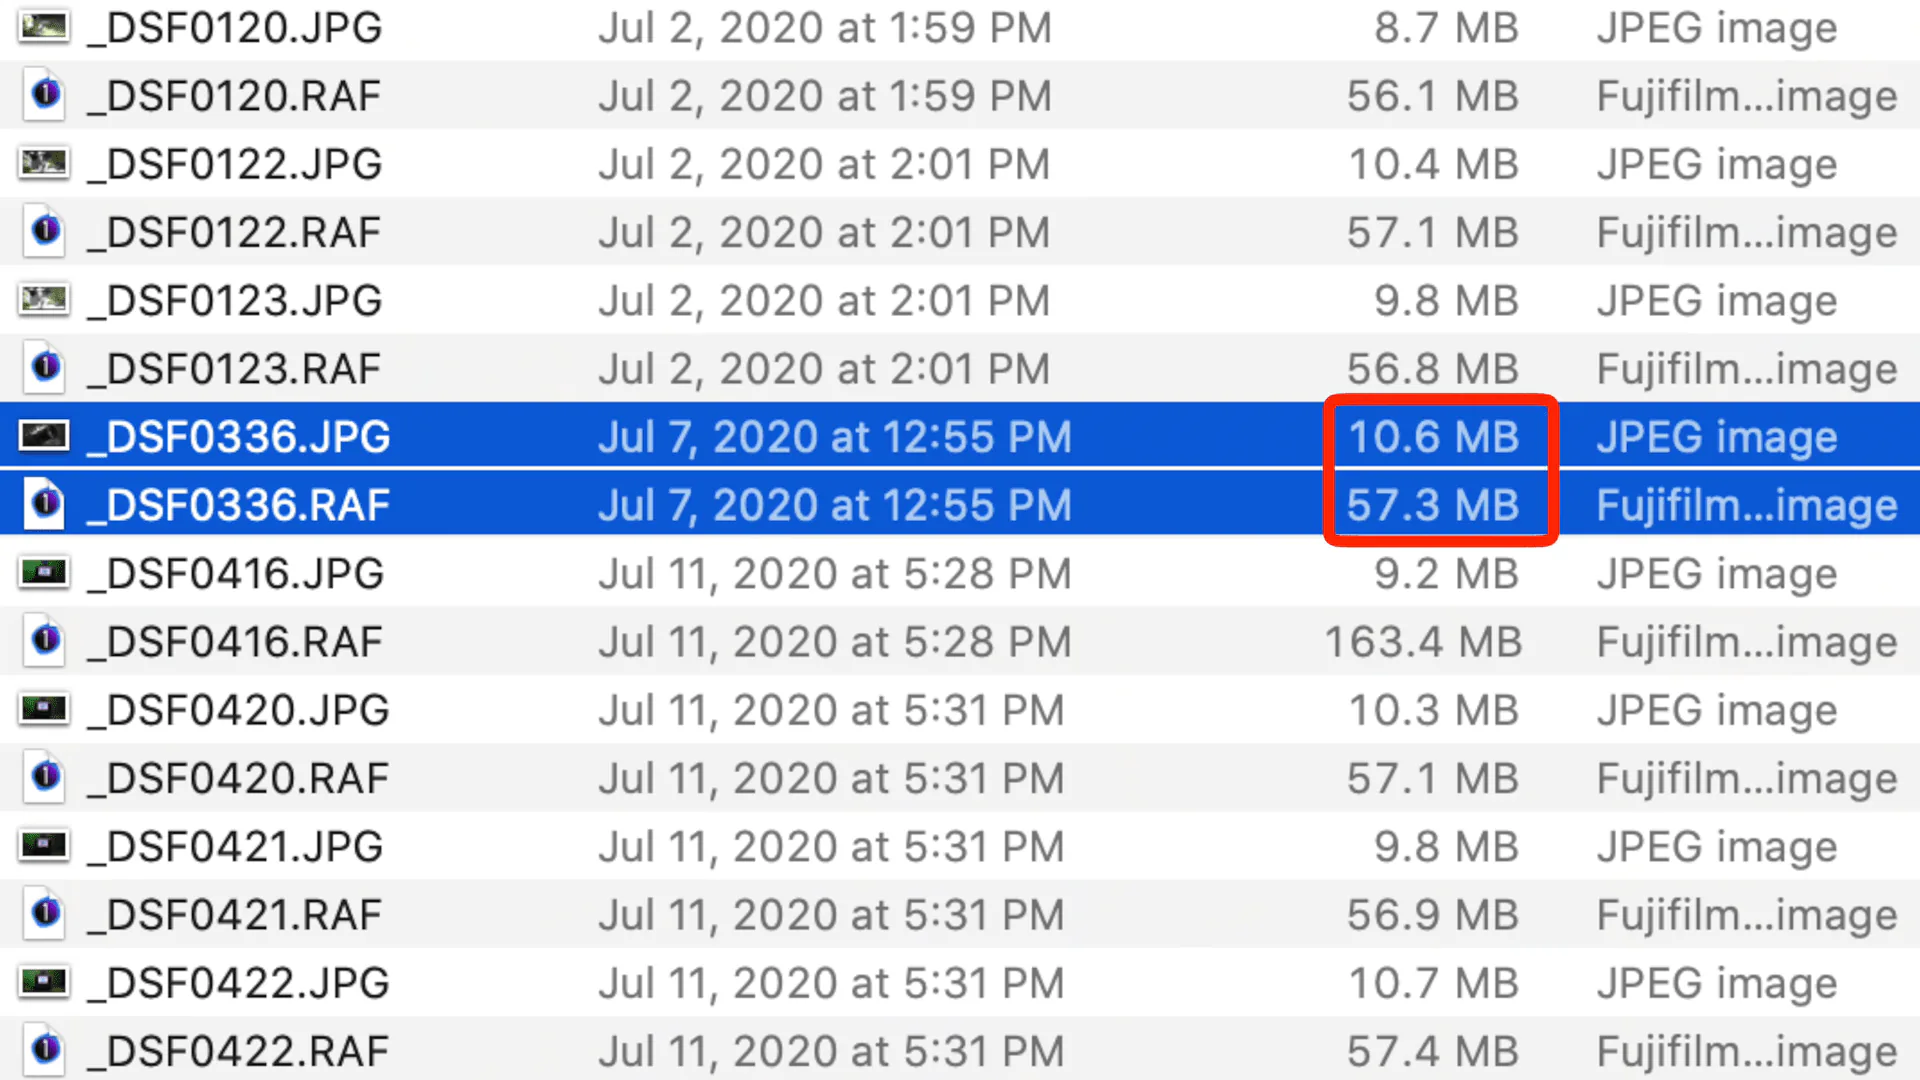Viewport: 1920px width, 1080px height.
Task: Click the _DSF0120.JPG thumbnail icon
Action: pos(45,27)
